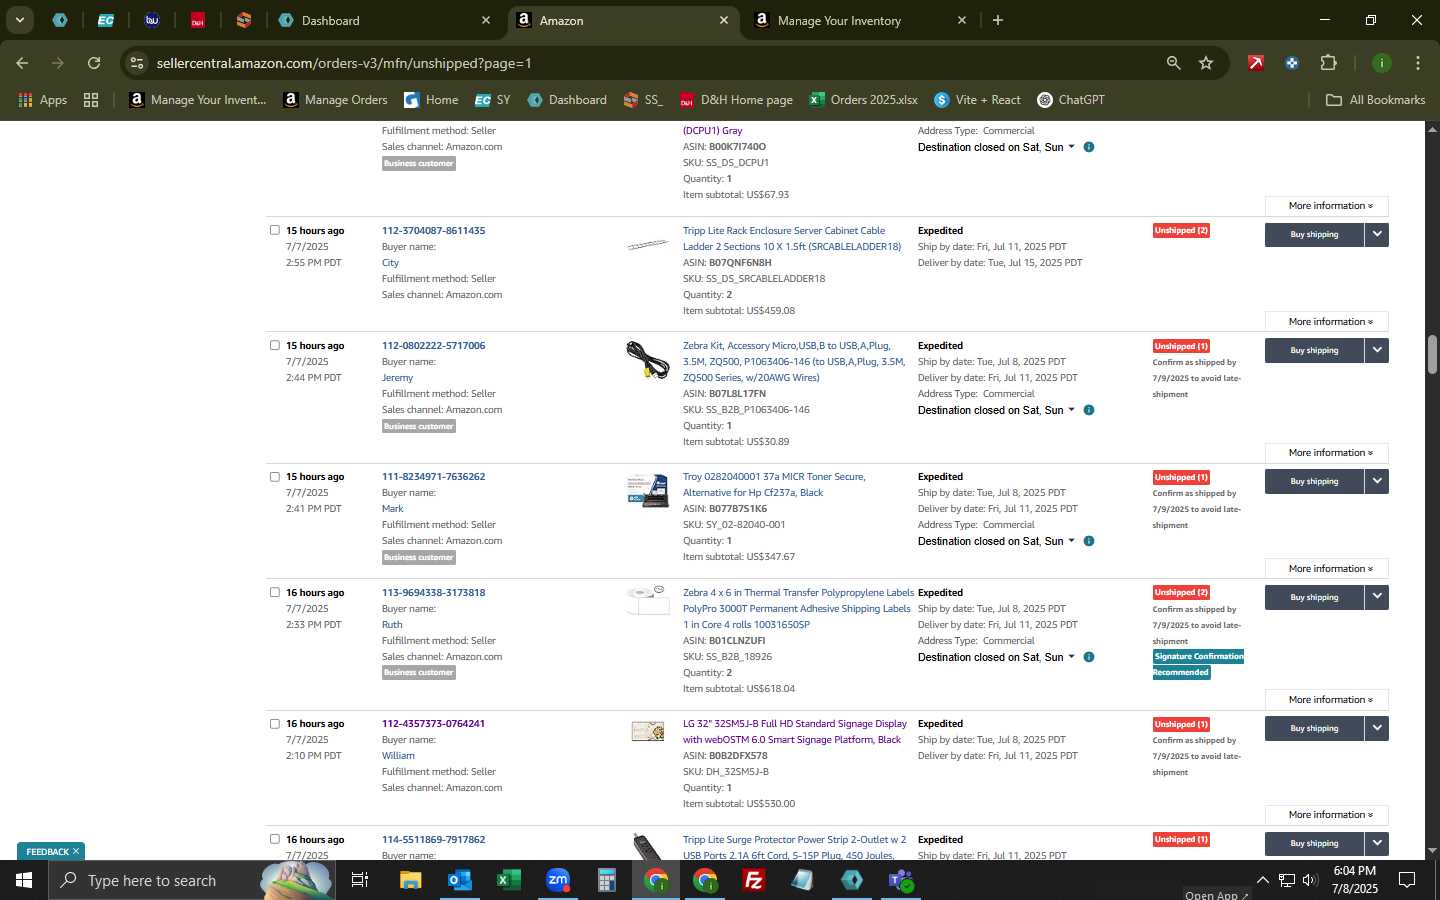
Task: Expand Destination closed dropdown for Ruth's order
Action: coord(1071,657)
